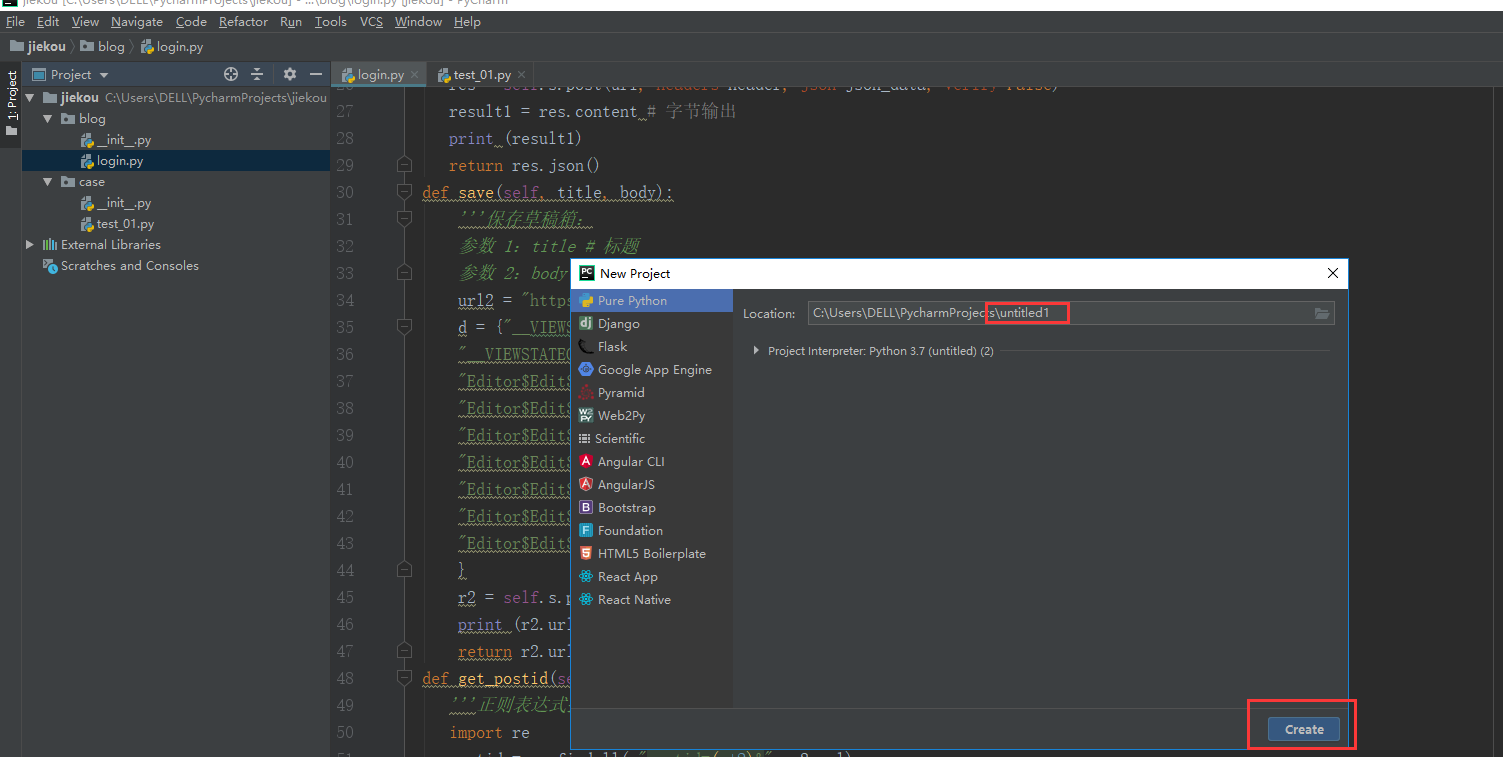Fold the get_postid method at line 48
The height and width of the screenshot is (757, 1503).
point(404,678)
